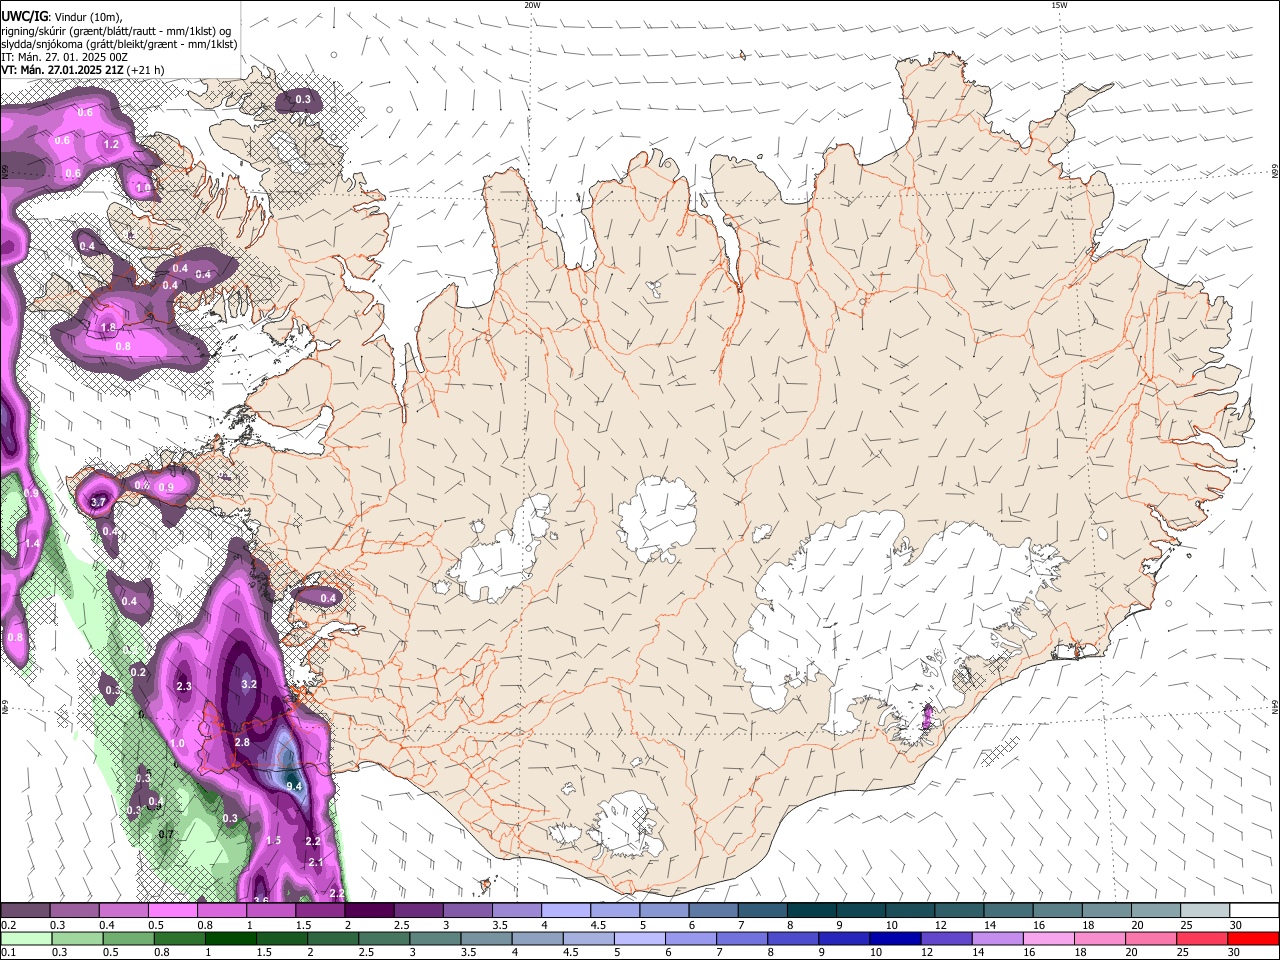Click the 9.4 precipitation value on the map

pos(294,787)
